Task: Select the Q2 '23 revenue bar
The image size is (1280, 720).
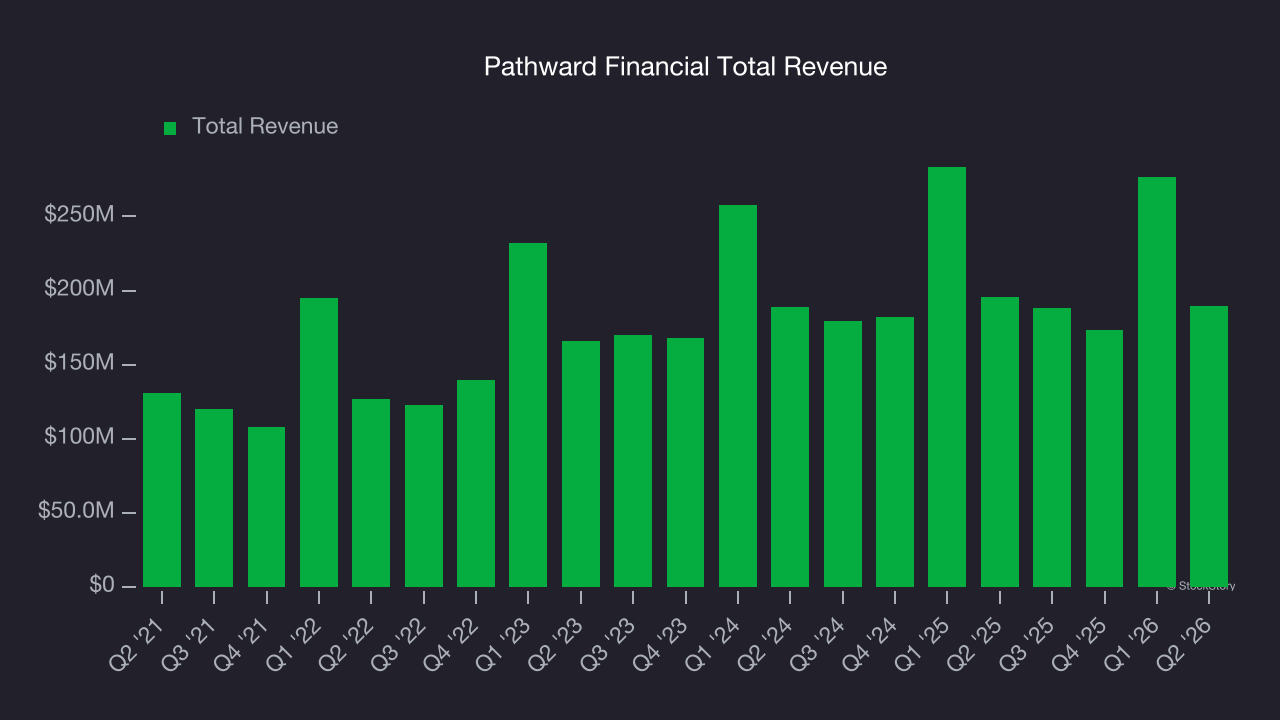Action: point(581,464)
